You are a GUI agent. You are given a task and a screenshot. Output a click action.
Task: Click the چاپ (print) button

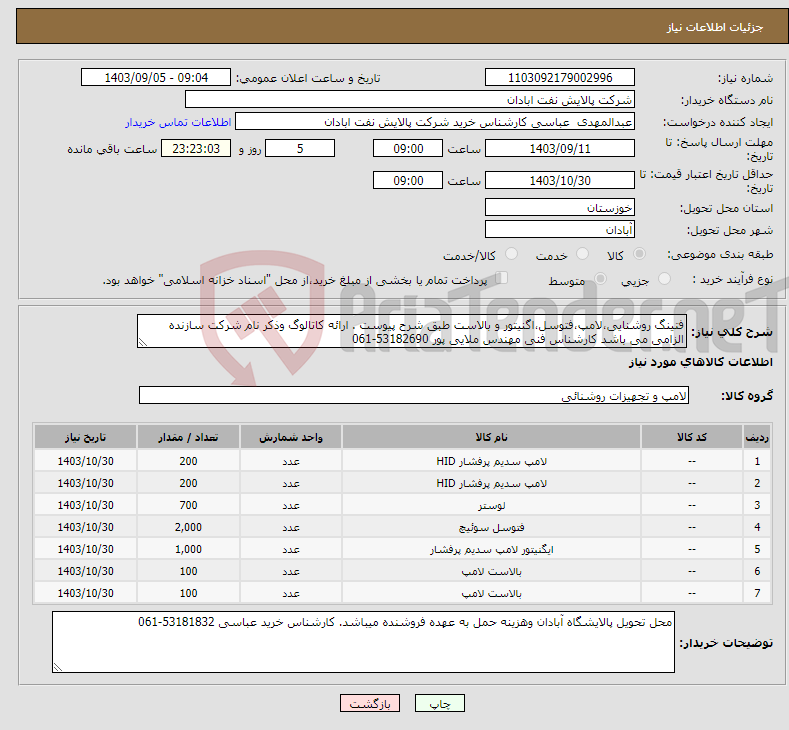tap(439, 703)
